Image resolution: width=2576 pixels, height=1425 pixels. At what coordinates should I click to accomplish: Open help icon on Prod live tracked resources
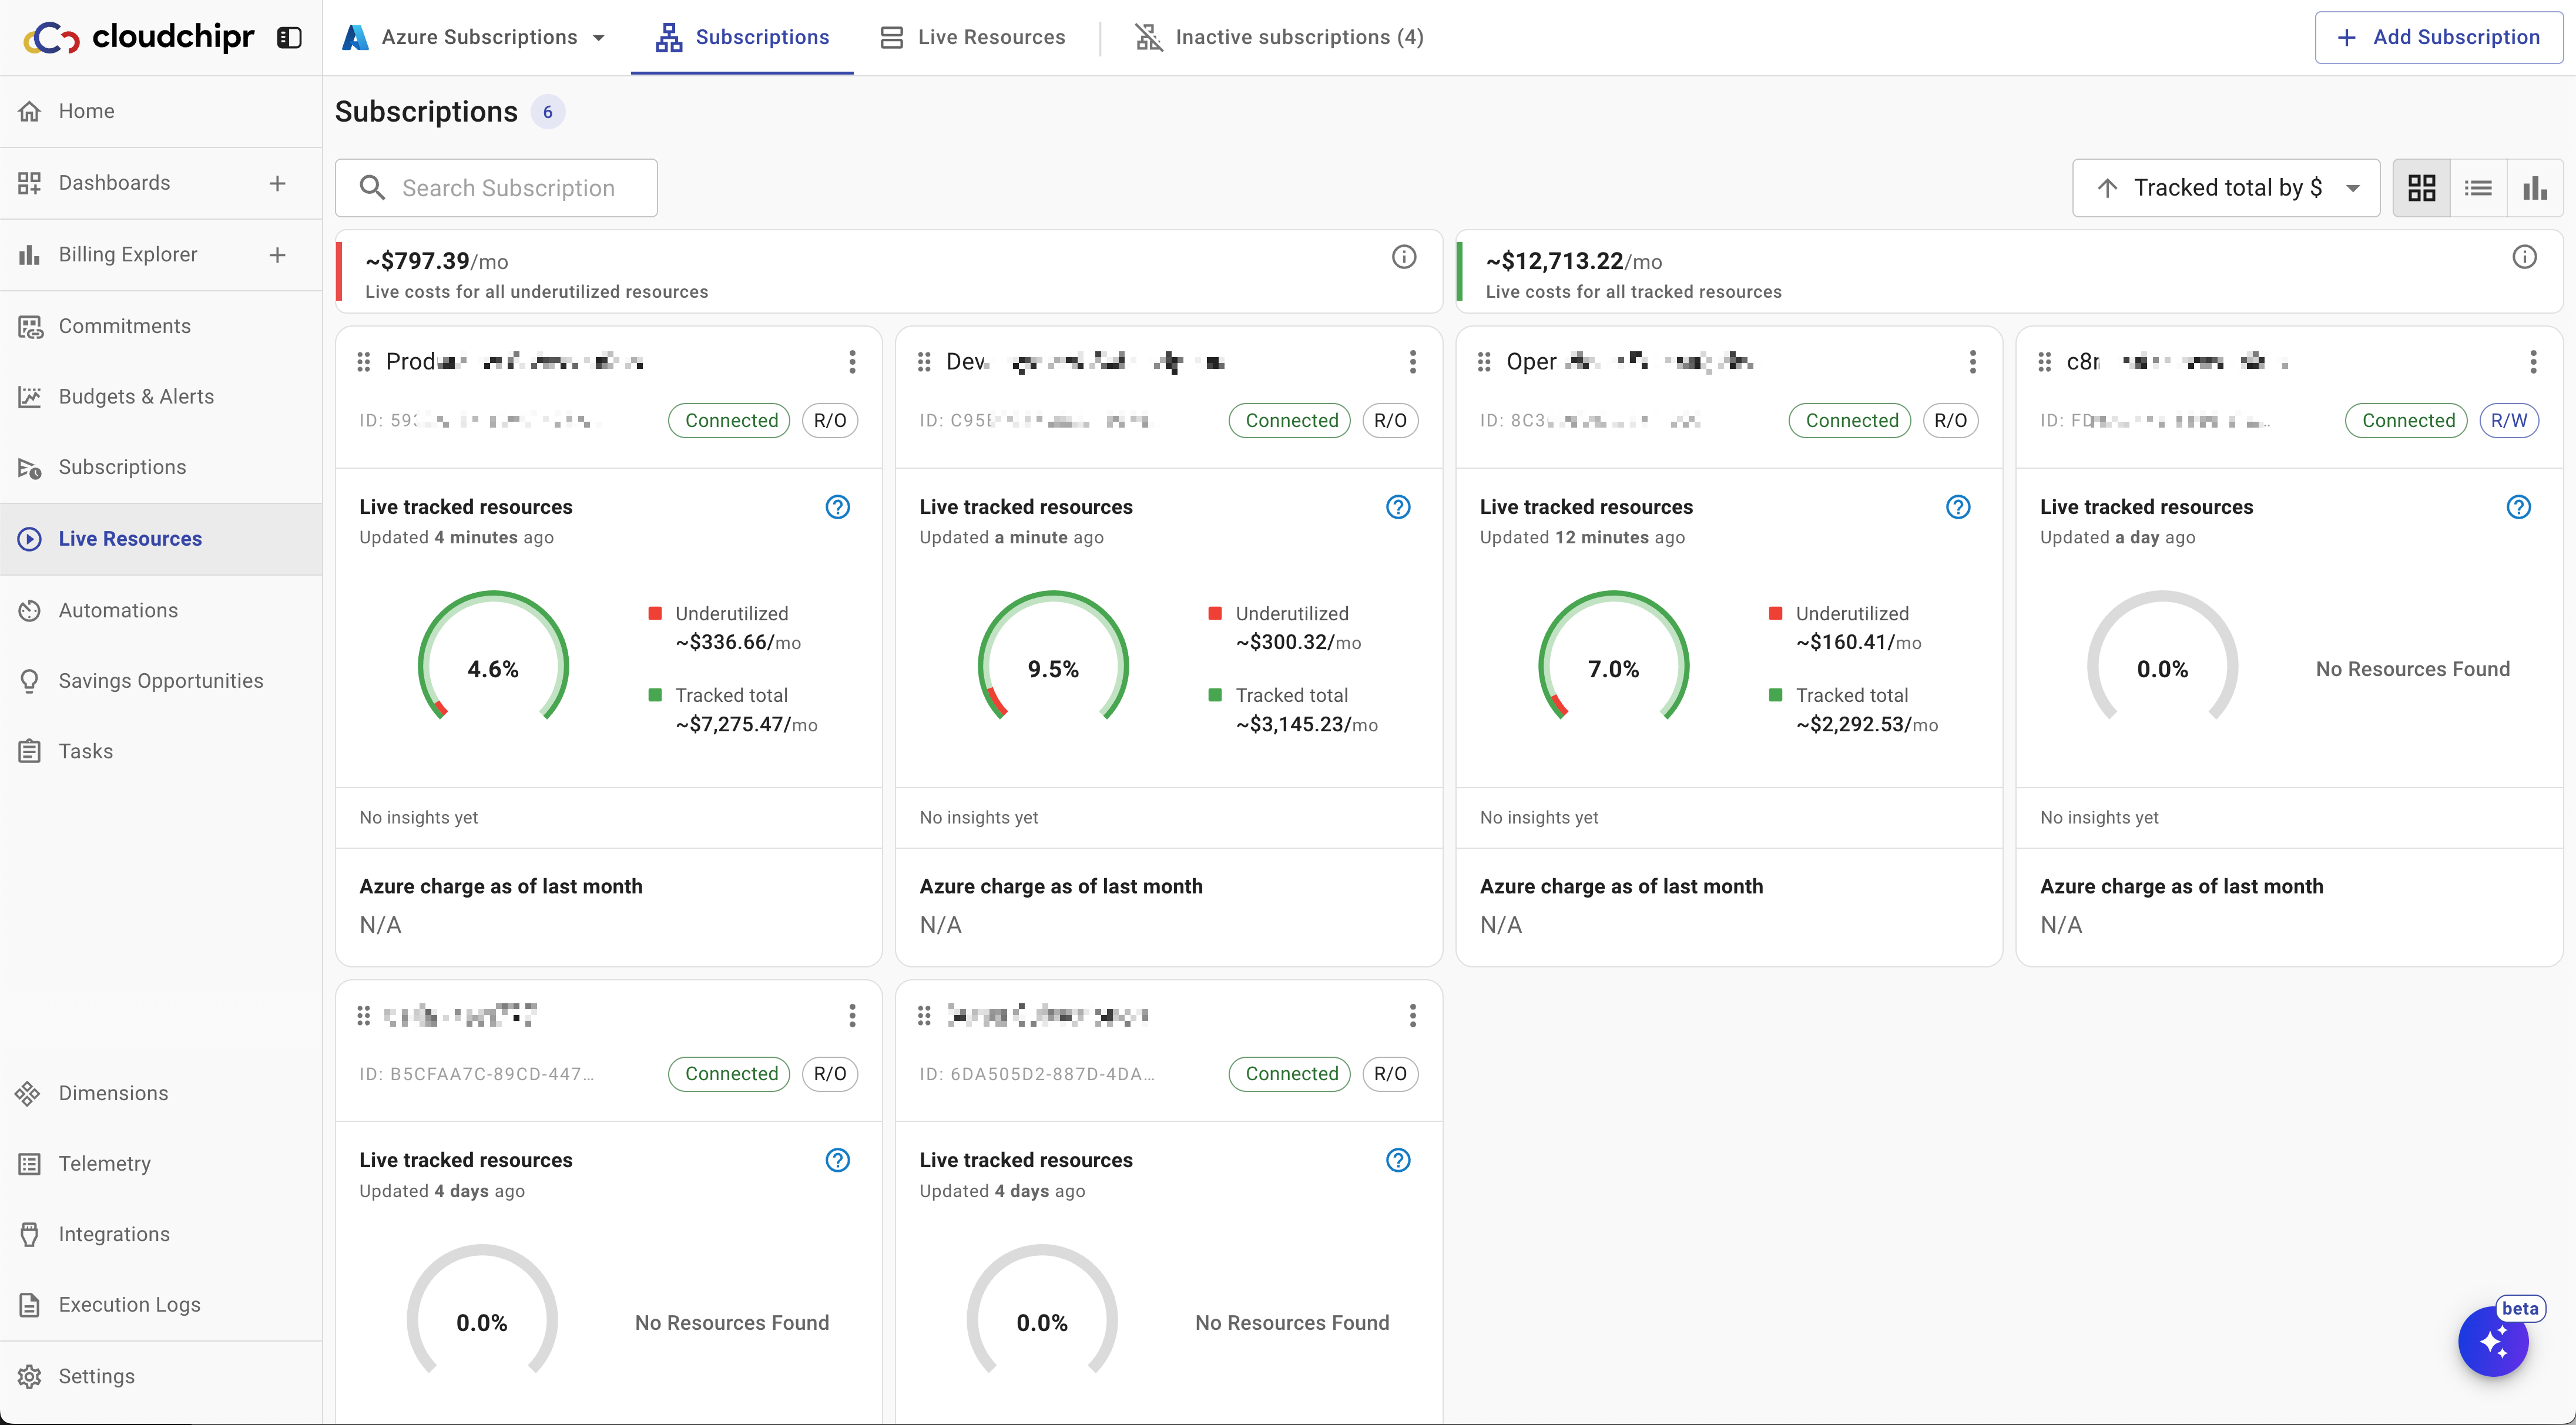point(837,507)
